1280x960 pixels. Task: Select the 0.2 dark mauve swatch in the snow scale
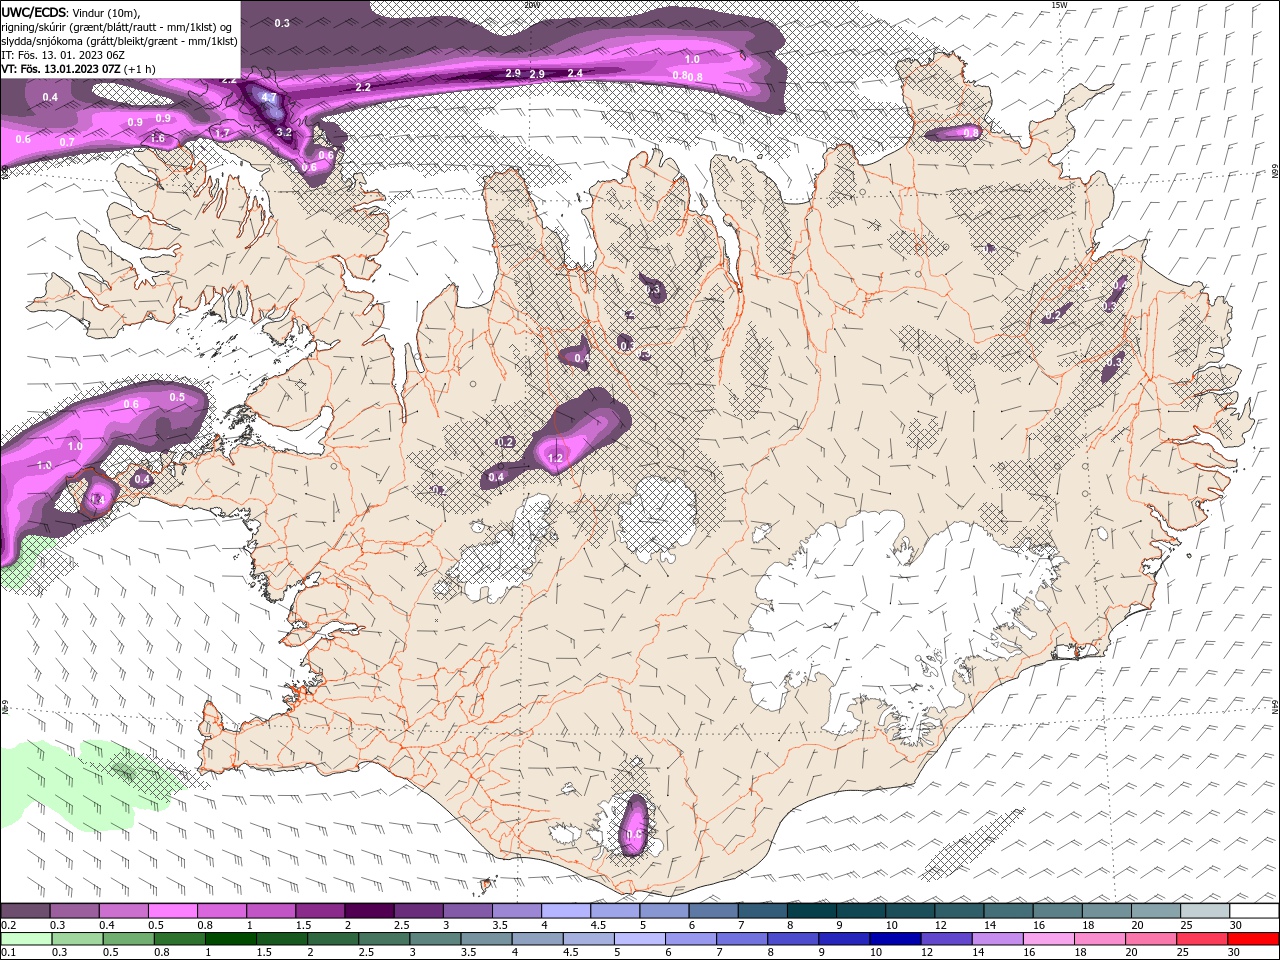25,911
